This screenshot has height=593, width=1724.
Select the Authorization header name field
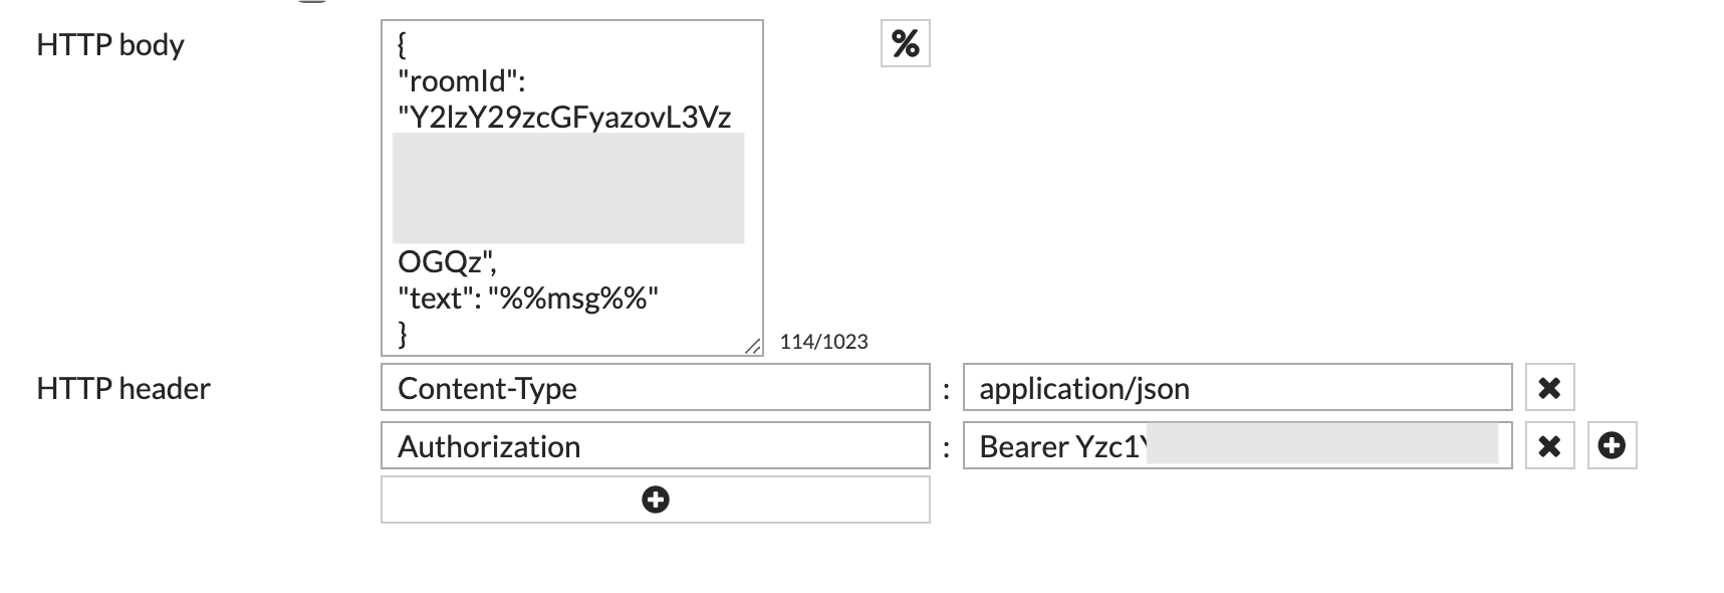[655, 446]
